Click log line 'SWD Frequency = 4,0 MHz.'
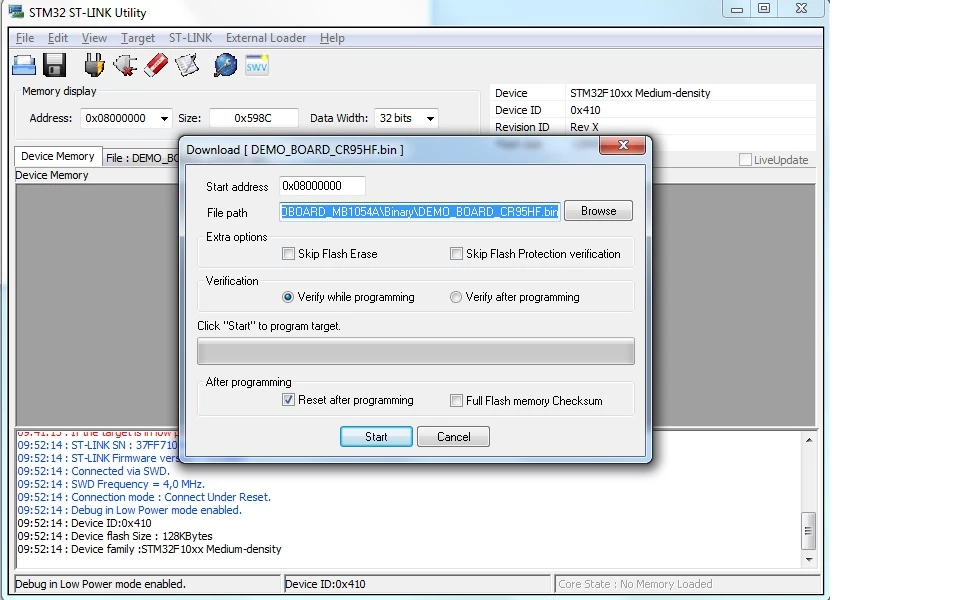Viewport: 968px width, 600px height. click(111, 484)
